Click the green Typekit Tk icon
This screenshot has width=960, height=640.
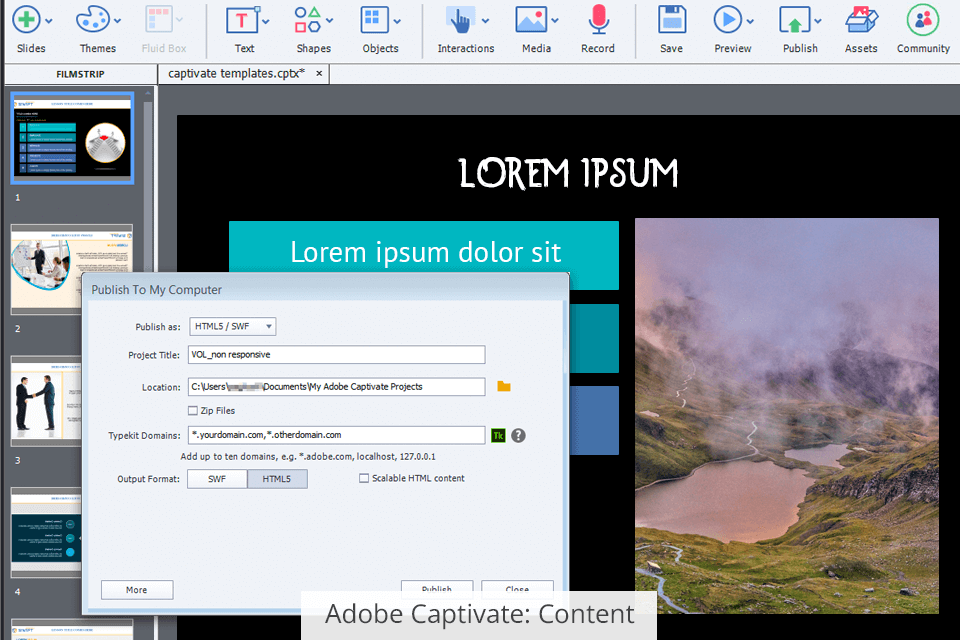[498, 435]
